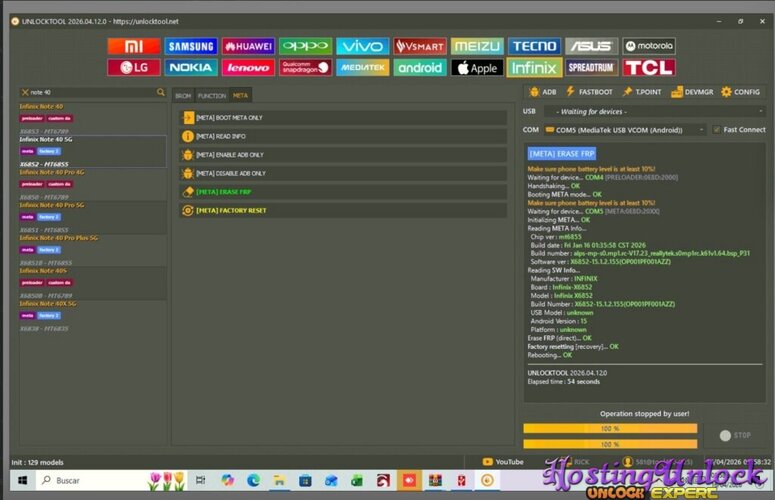Expand the COM port MediaTek USB VCOM dropdown

pyautogui.click(x=624, y=130)
